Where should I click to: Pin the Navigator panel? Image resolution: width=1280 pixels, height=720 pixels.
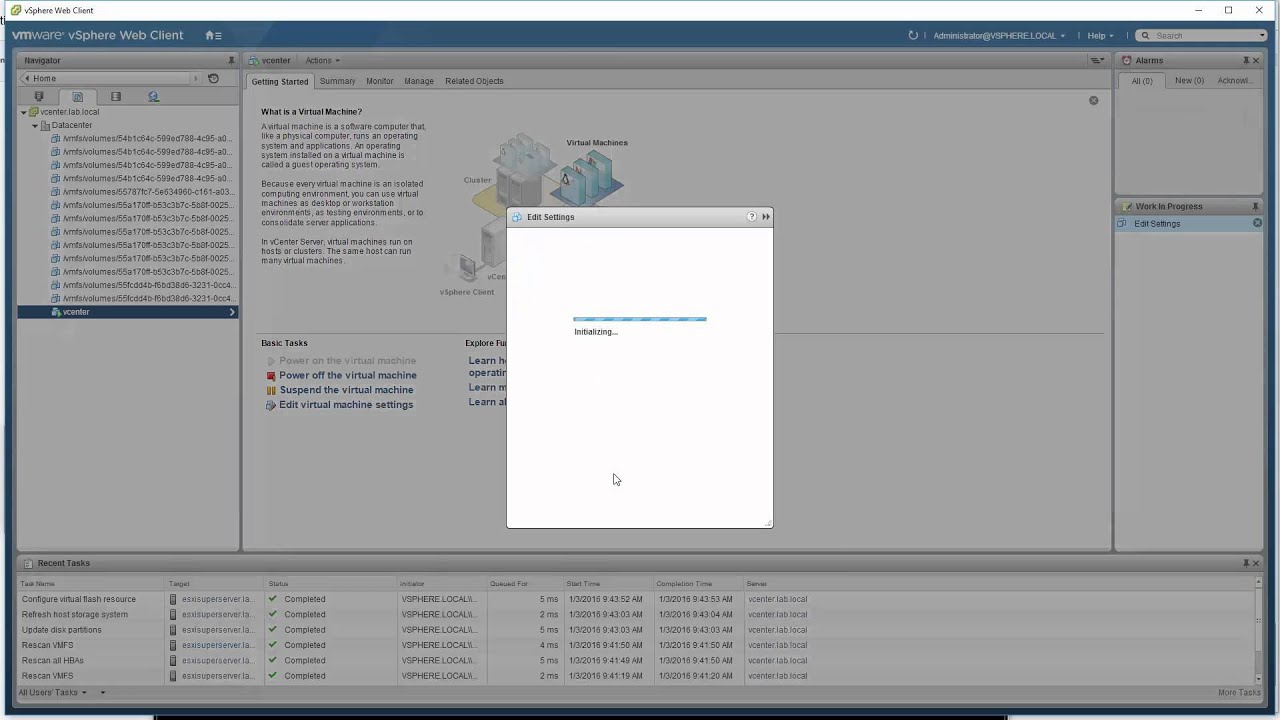point(231,61)
